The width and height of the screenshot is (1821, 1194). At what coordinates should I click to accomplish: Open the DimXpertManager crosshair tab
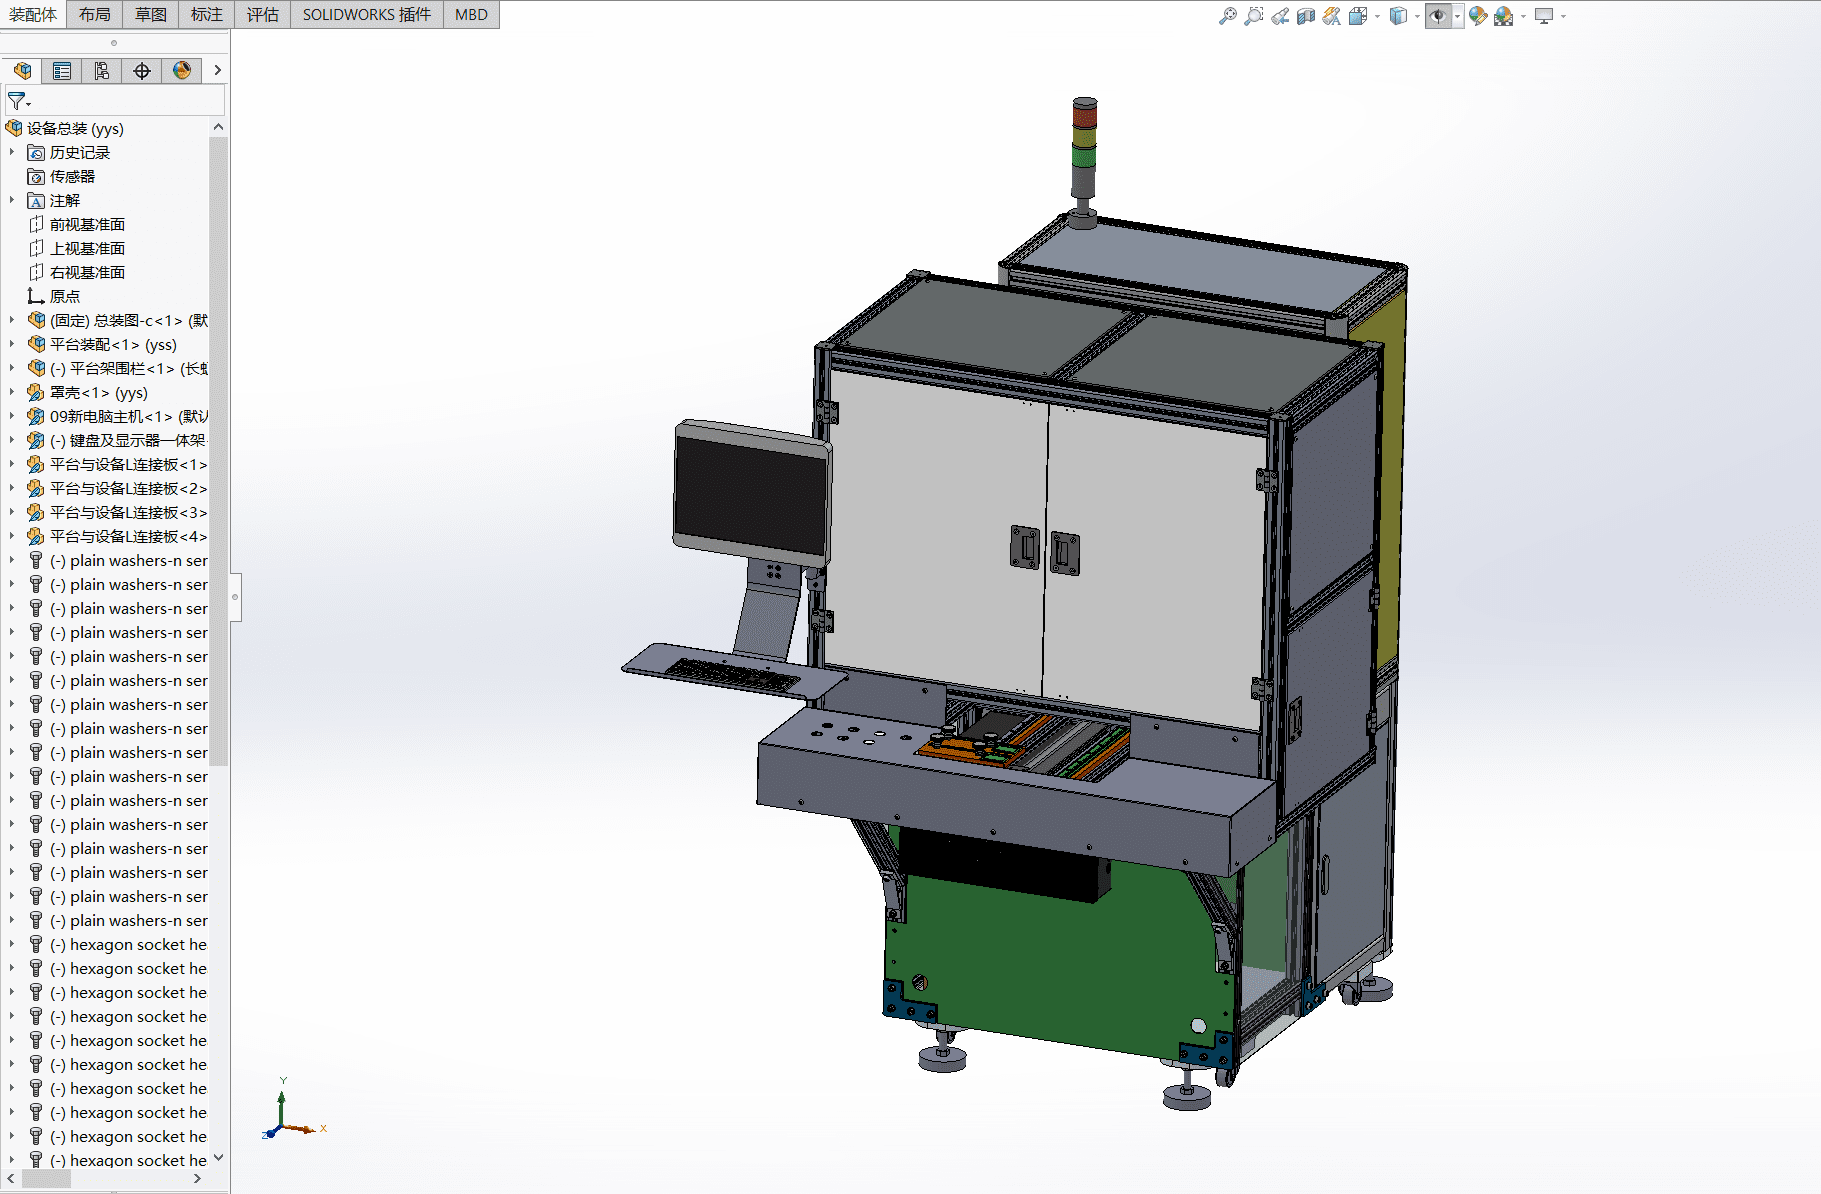coord(142,71)
